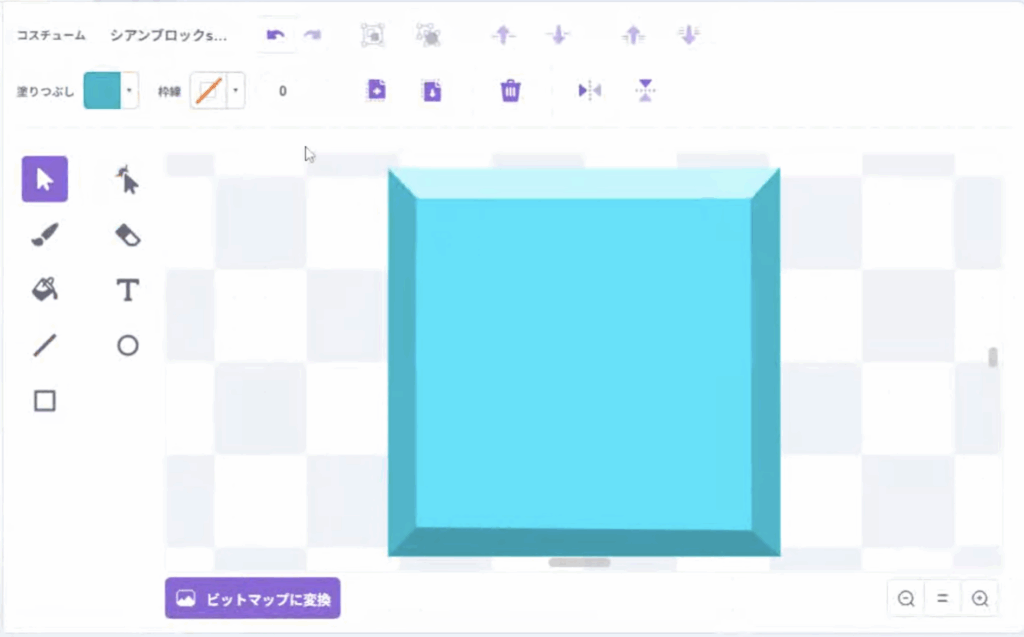Delete selection with trash icon
This screenshot has height=637, width=1024.
(x=510, y=91)
